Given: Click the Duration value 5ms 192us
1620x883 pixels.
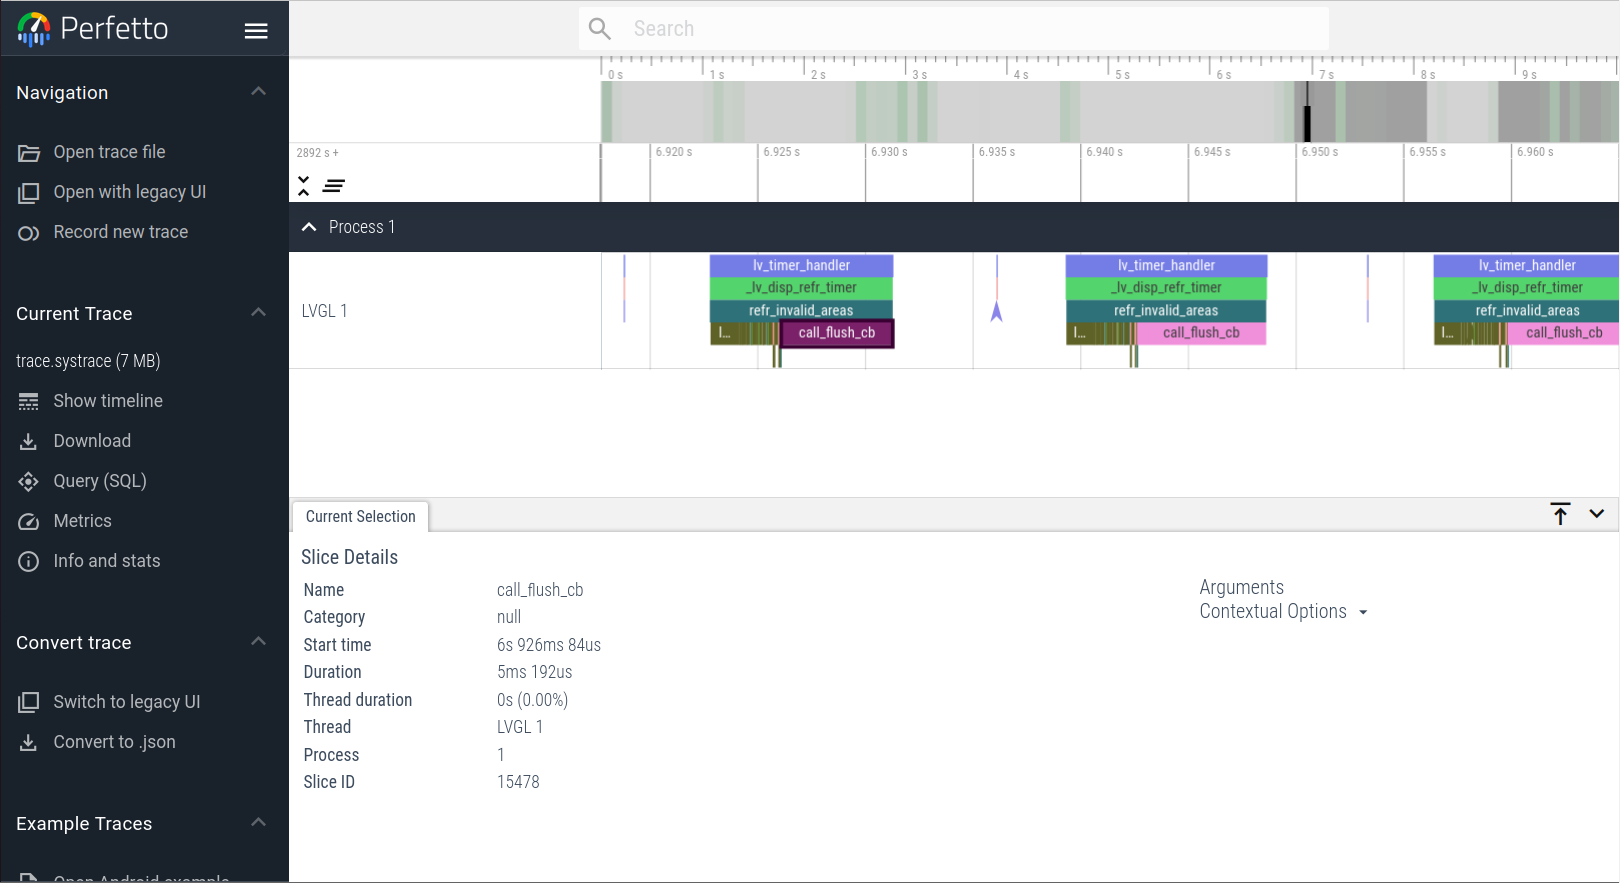Looking at the screenshot, I should pos(535,672).
